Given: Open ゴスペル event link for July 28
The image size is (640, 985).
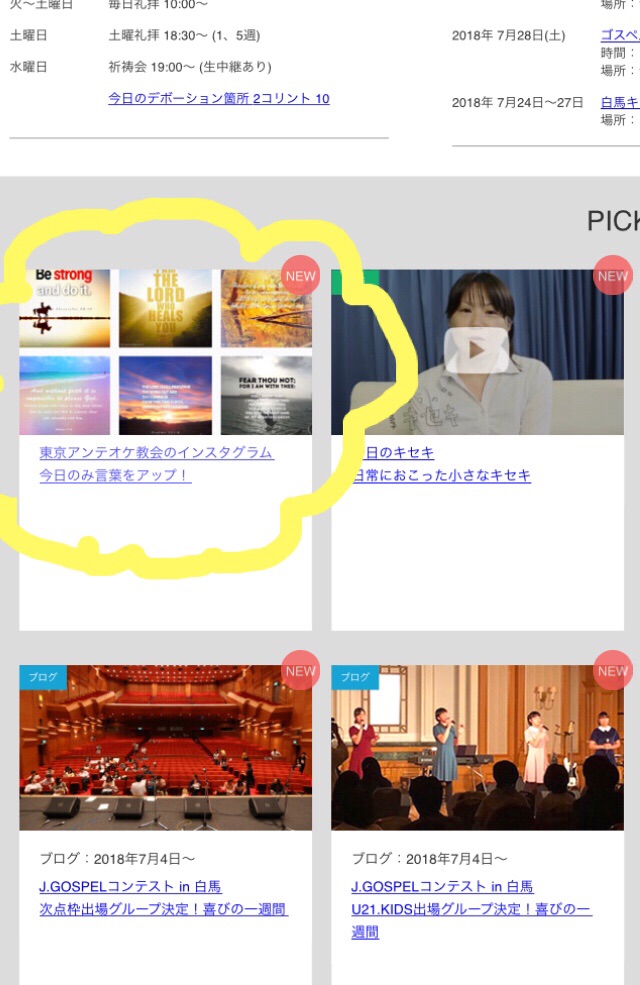Looking at the screenshot, I should coord(620,35).
